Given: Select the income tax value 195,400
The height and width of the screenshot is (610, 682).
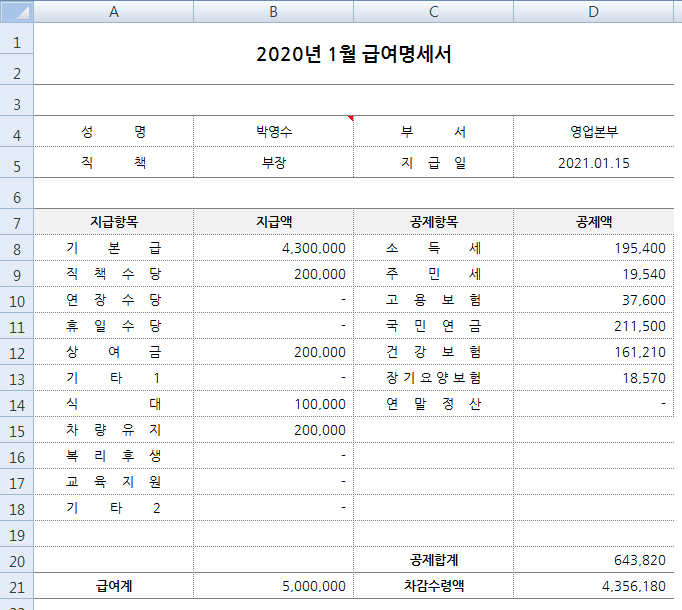Looking at the screenshot, I should coord(593,248).
